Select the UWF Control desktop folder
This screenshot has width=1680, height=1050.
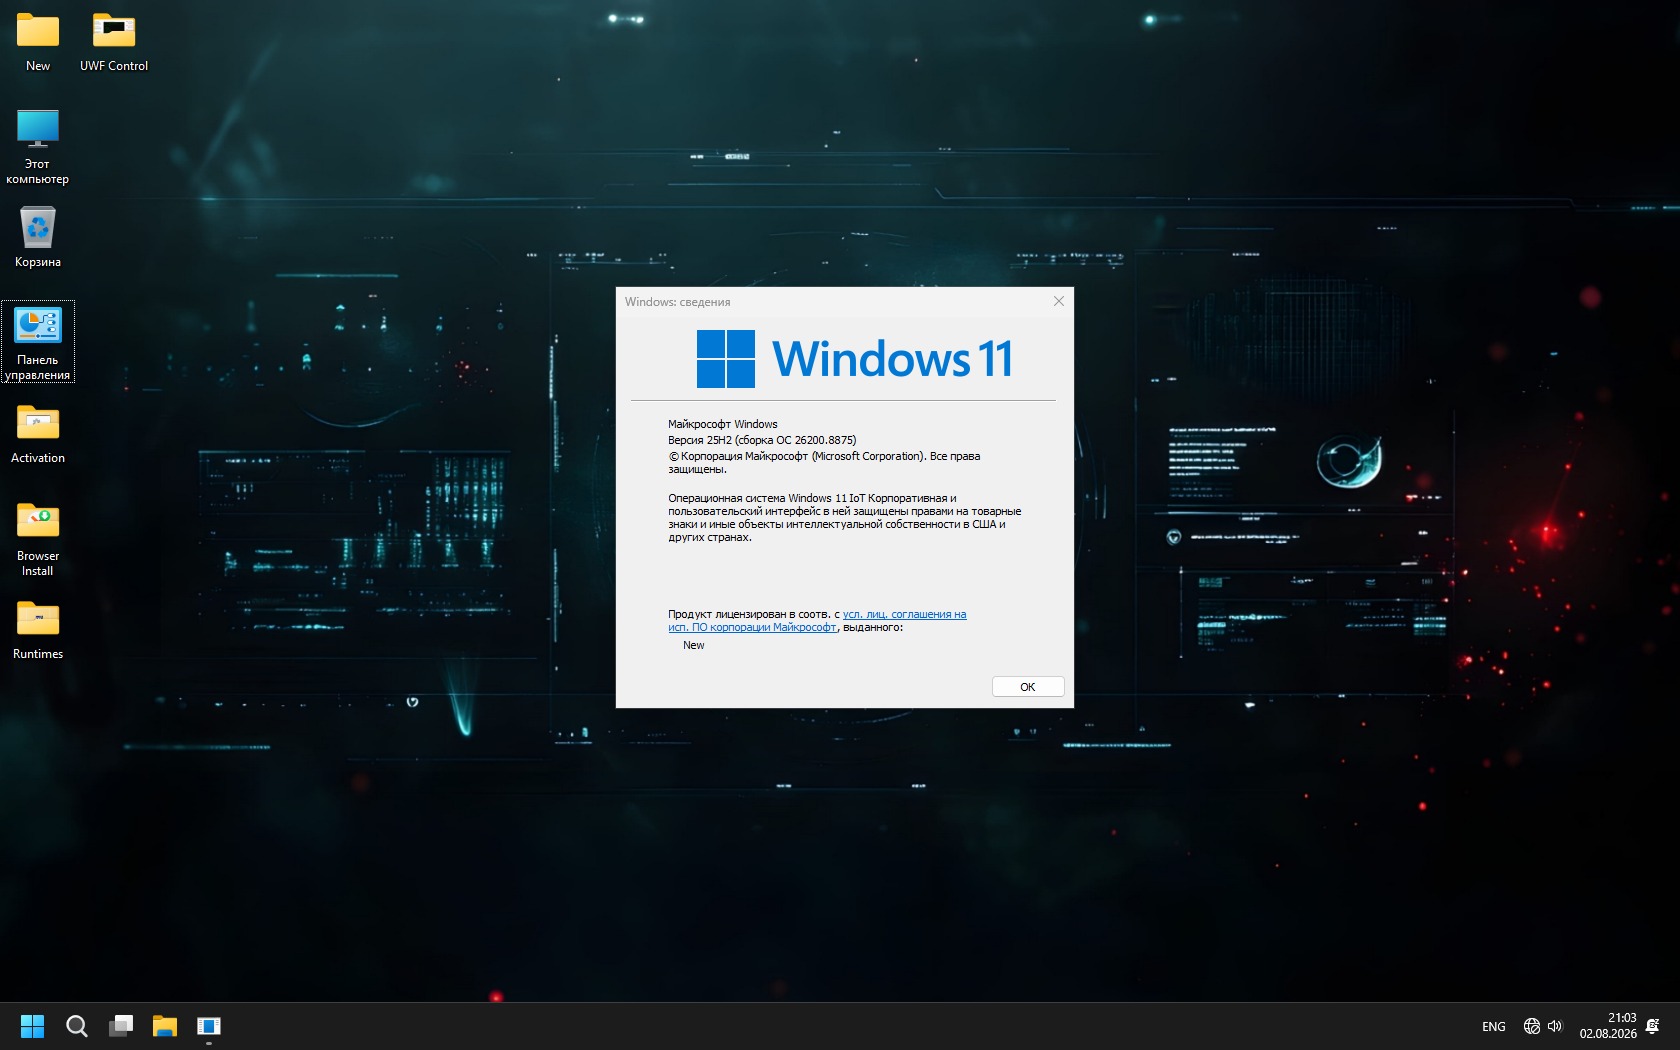point(114,42)
